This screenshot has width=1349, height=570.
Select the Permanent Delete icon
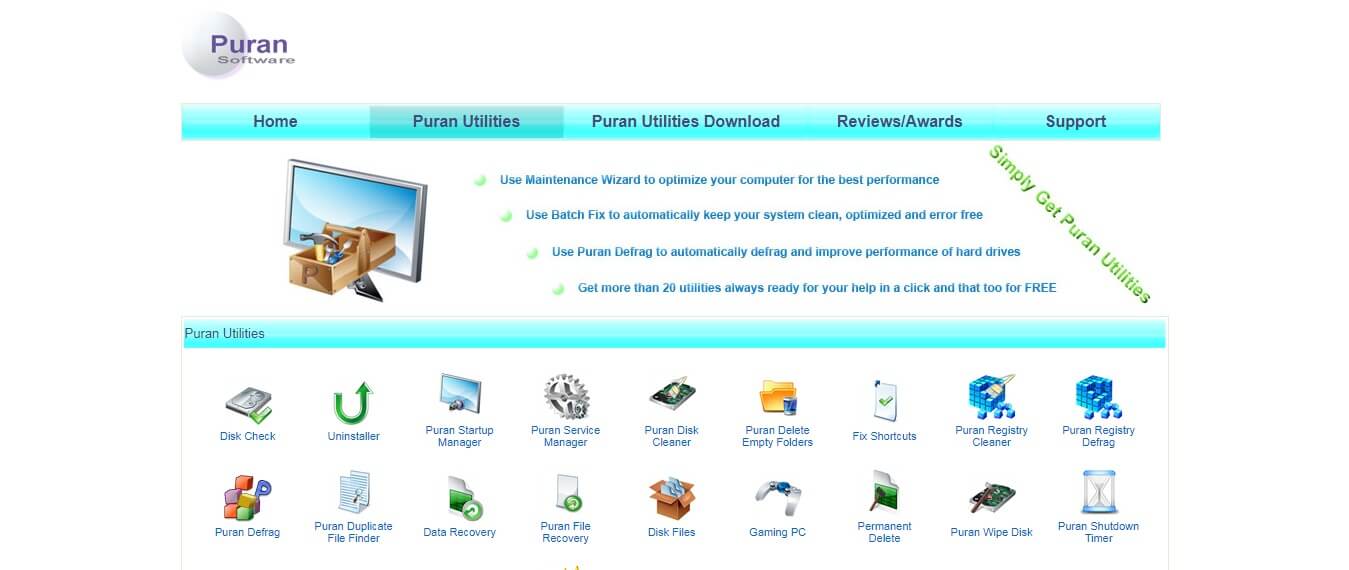pos(885,492)
